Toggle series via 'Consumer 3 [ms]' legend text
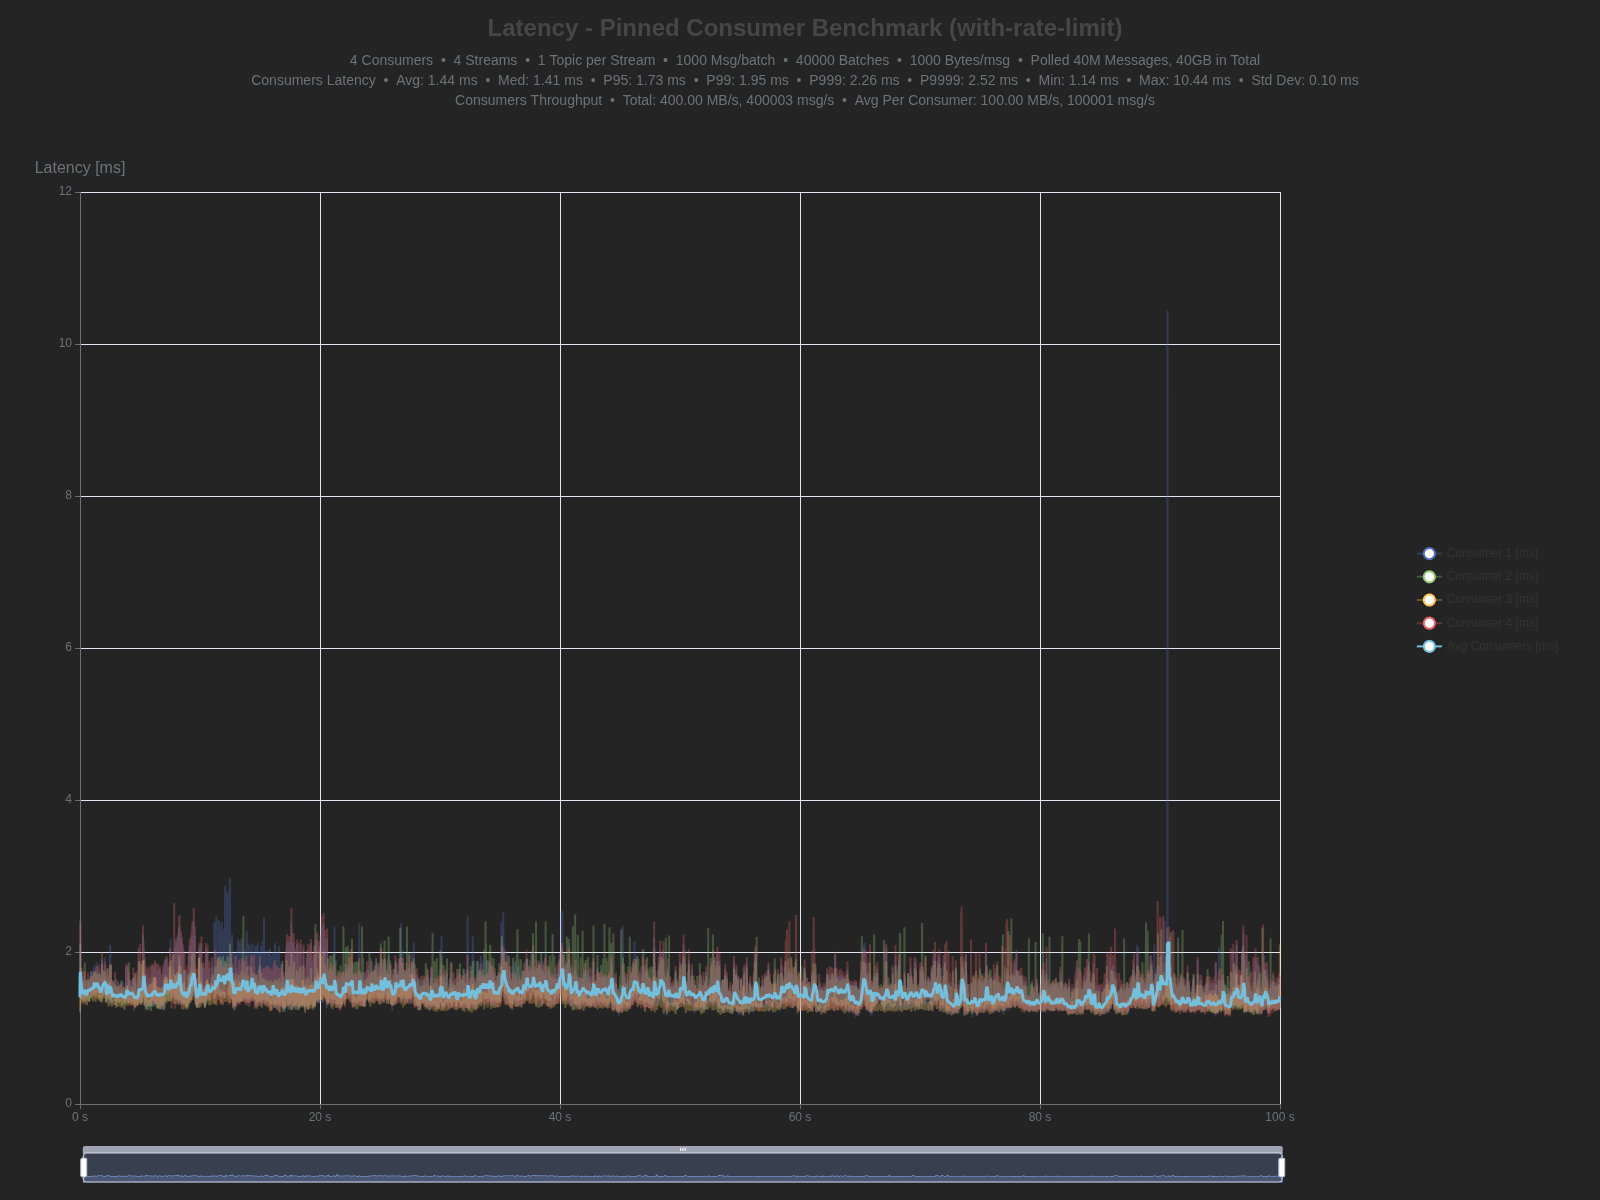The width and height of the screenshot is (1600, 1200). pos(1492,599)
